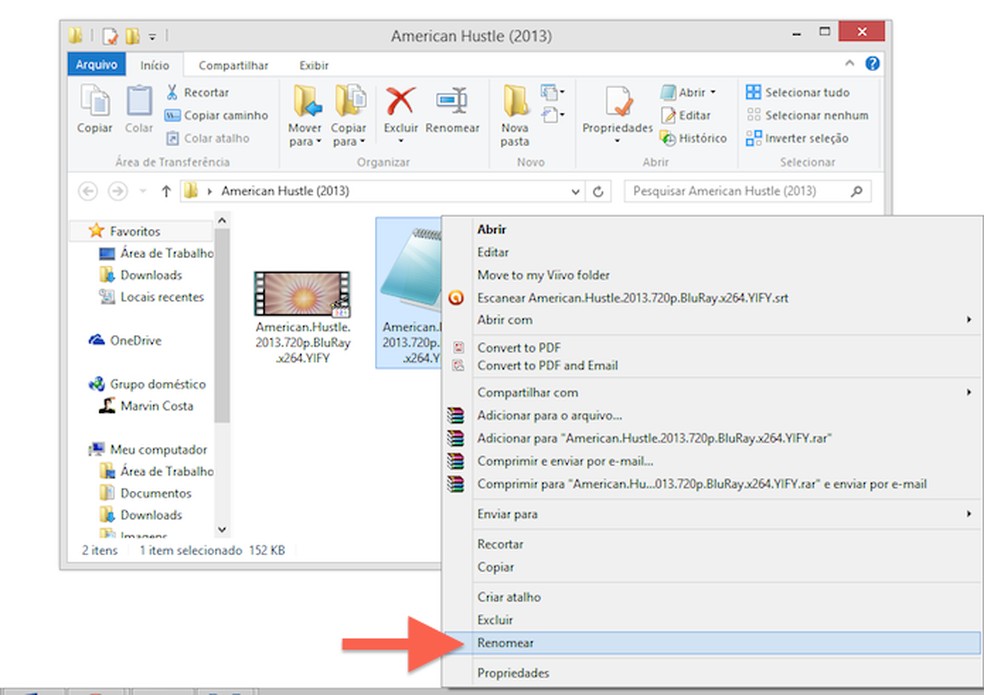Expand the address bar history dropdown
The height and width of the screenshot is (695, 984).
click(x=575, y=191)
